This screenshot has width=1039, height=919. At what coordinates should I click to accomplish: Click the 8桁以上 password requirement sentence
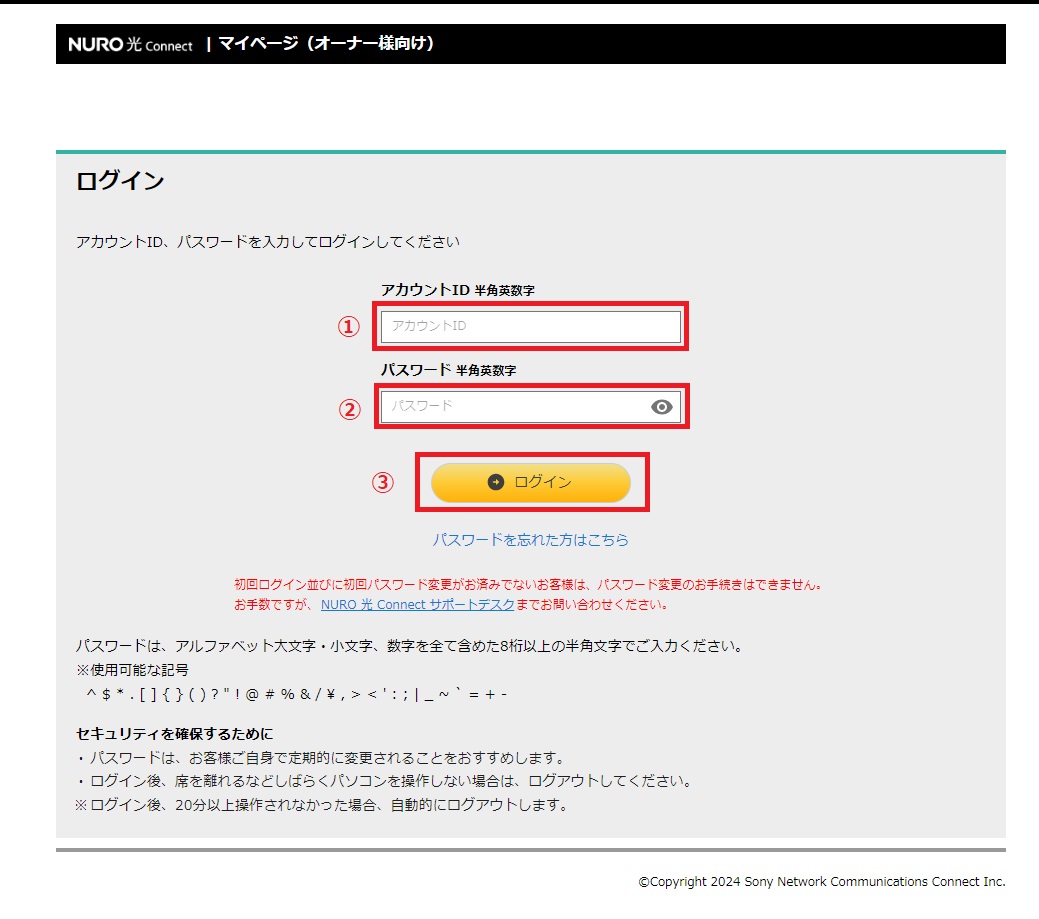(411, 646)
